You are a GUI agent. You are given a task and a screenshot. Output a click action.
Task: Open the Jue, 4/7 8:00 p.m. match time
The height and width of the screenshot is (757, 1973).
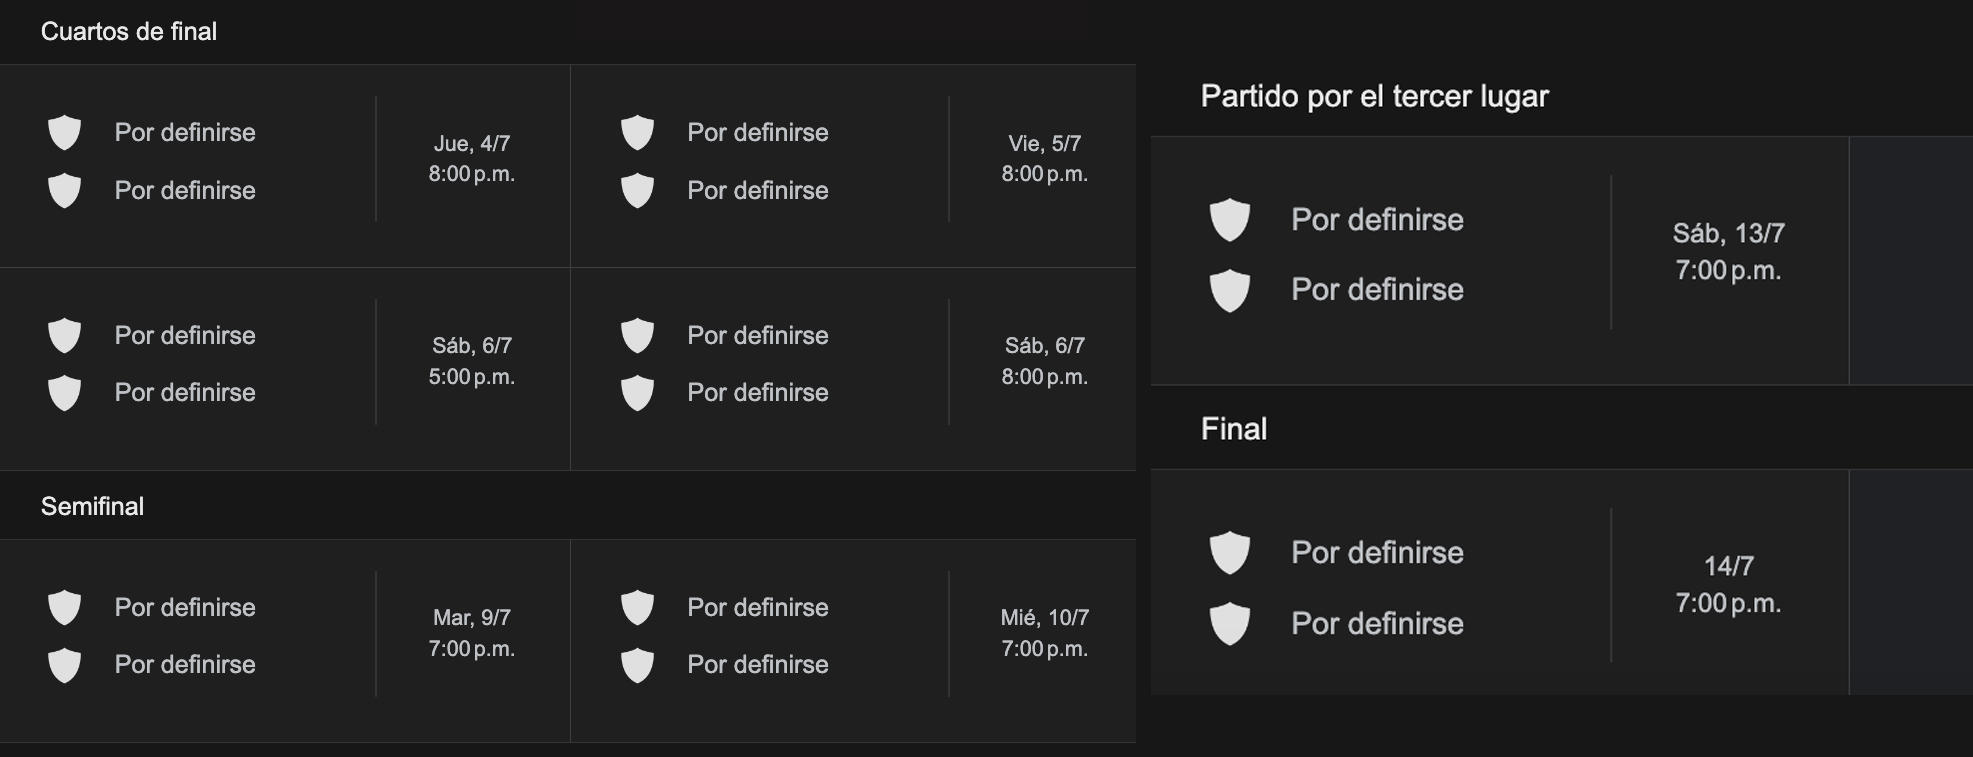click(471, 159)
